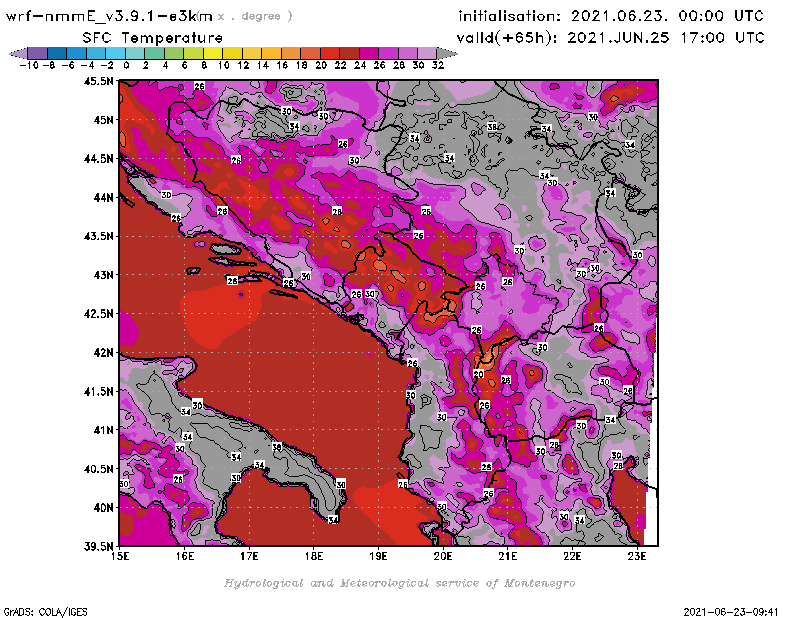The image size is (800, 618).
Task: Select the -2 to 0 cyan legend swatch
Action: click(x=115, y=53)
